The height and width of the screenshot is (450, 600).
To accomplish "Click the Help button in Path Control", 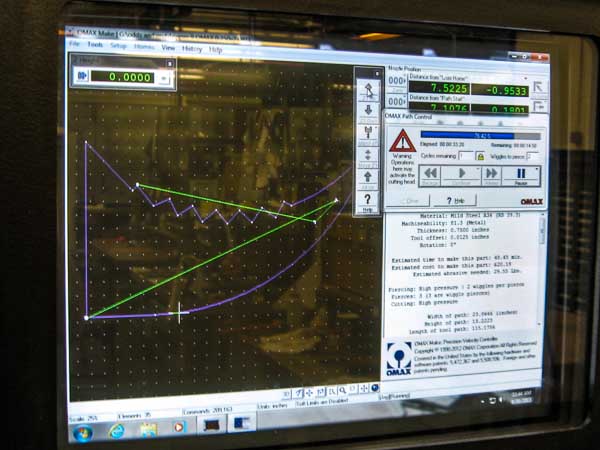I will 455,200.
